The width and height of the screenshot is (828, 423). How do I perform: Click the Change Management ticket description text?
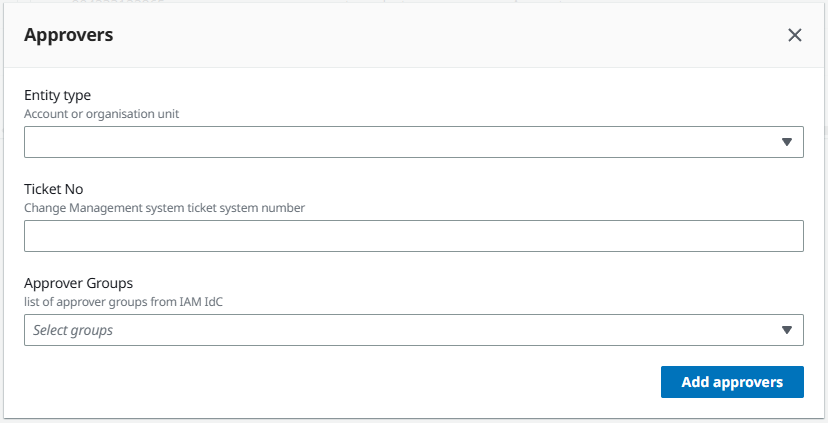(164, 208)
